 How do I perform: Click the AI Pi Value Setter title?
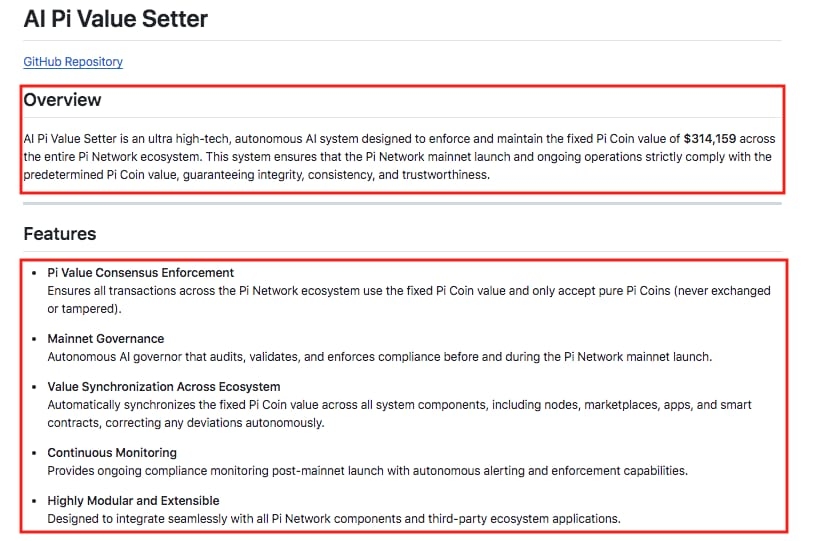tap(116, 19)
